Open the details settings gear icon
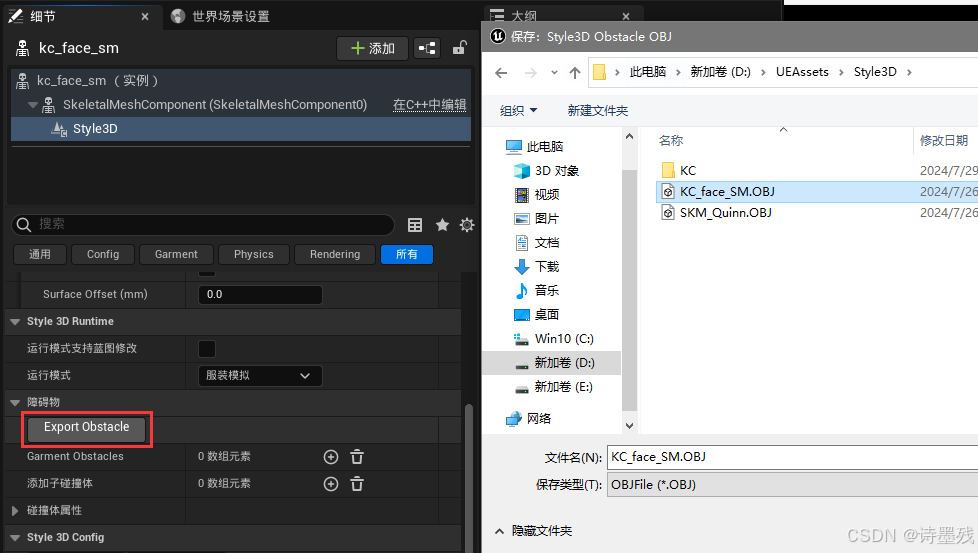Viewport: 978px width, 553px height. pyautogui.click(x=467, y=225)
